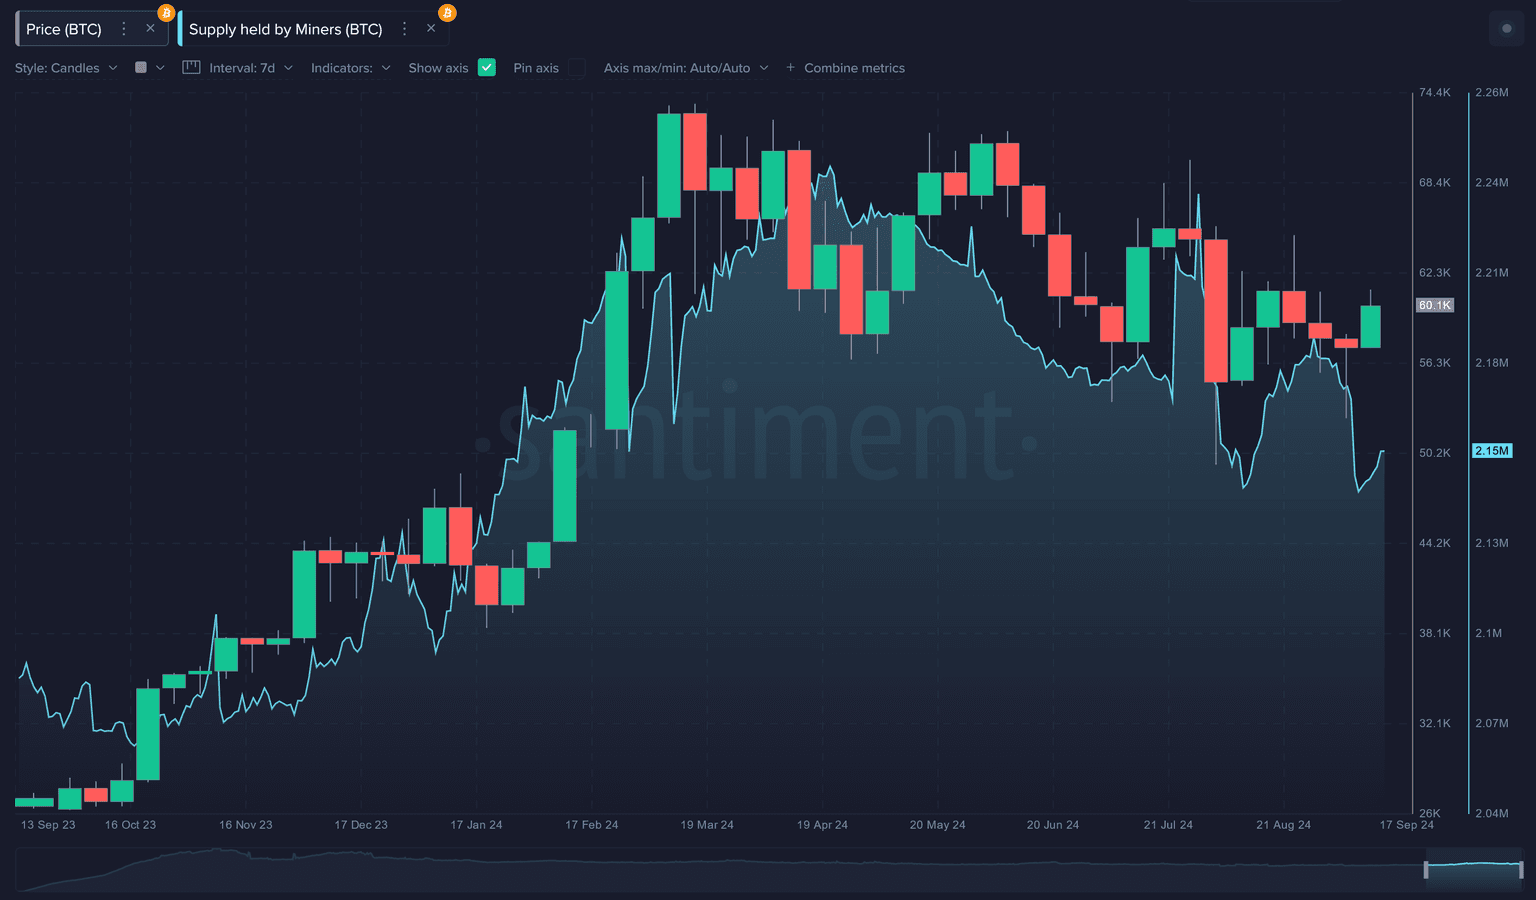Image resolution: width=1536 pixels, height=900 pixels.
Task: Open Supply held by Miners options menu
Action: (404, 29)
